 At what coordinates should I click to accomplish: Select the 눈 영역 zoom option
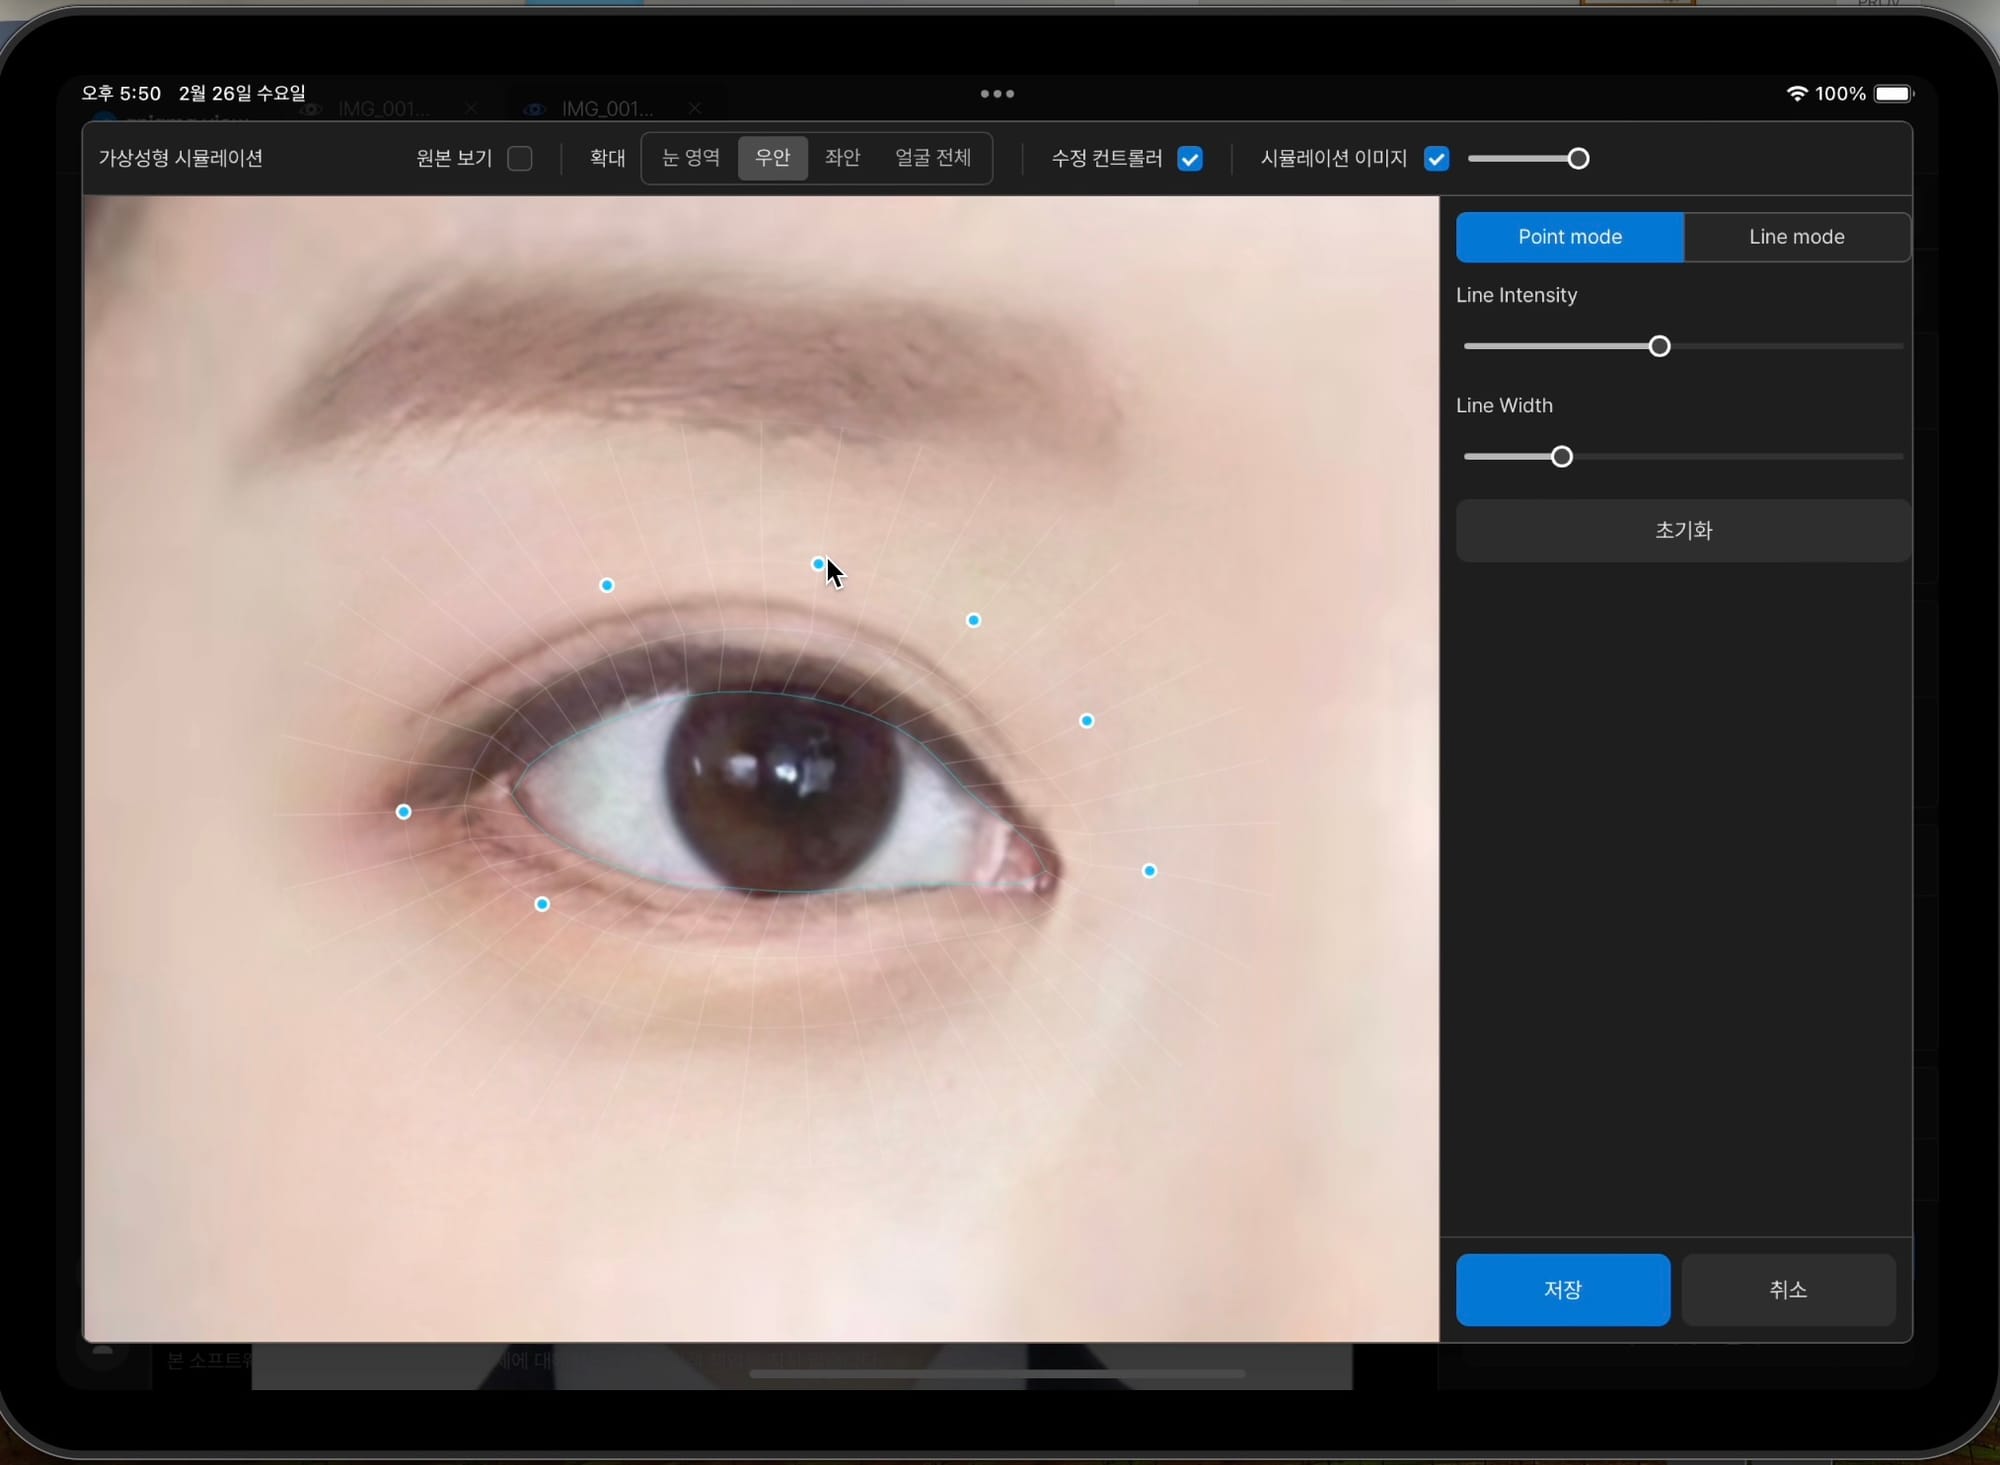pos(690,158)
